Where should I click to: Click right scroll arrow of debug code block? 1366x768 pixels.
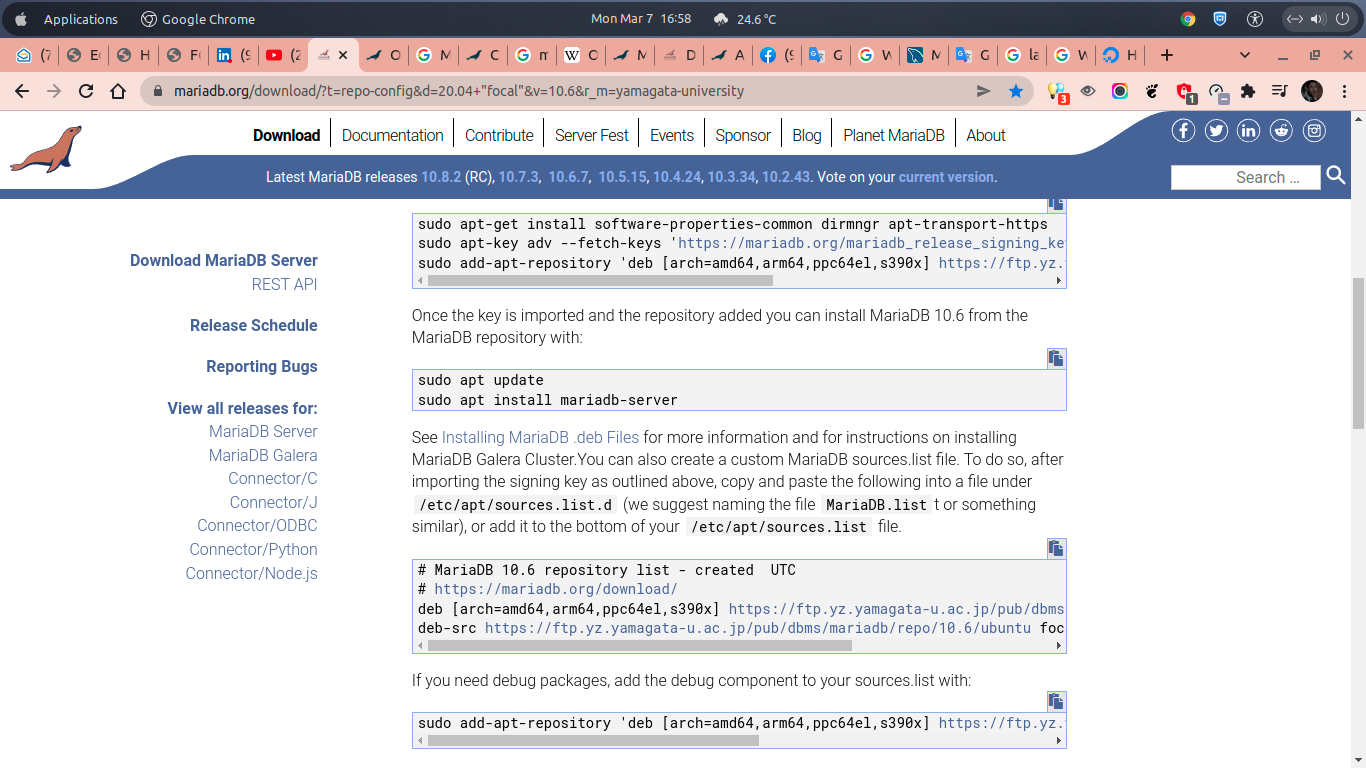(x=1059, y=741)
